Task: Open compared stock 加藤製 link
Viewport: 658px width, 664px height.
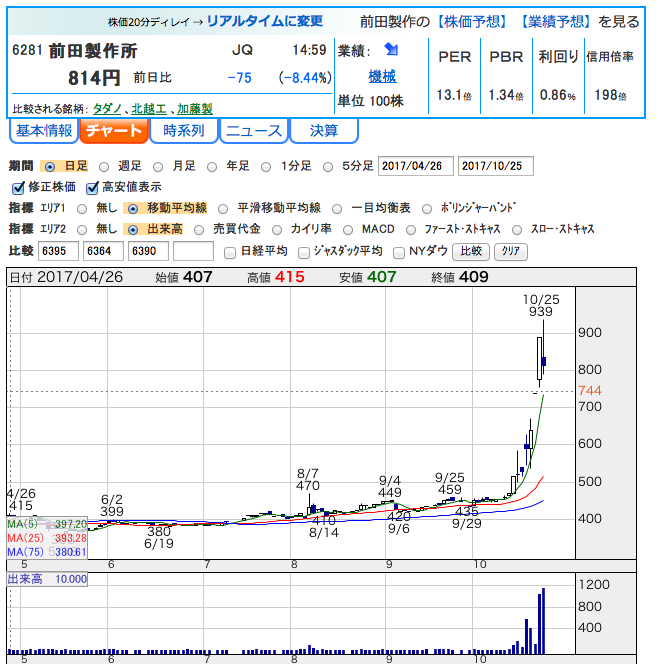Action: 195,109
